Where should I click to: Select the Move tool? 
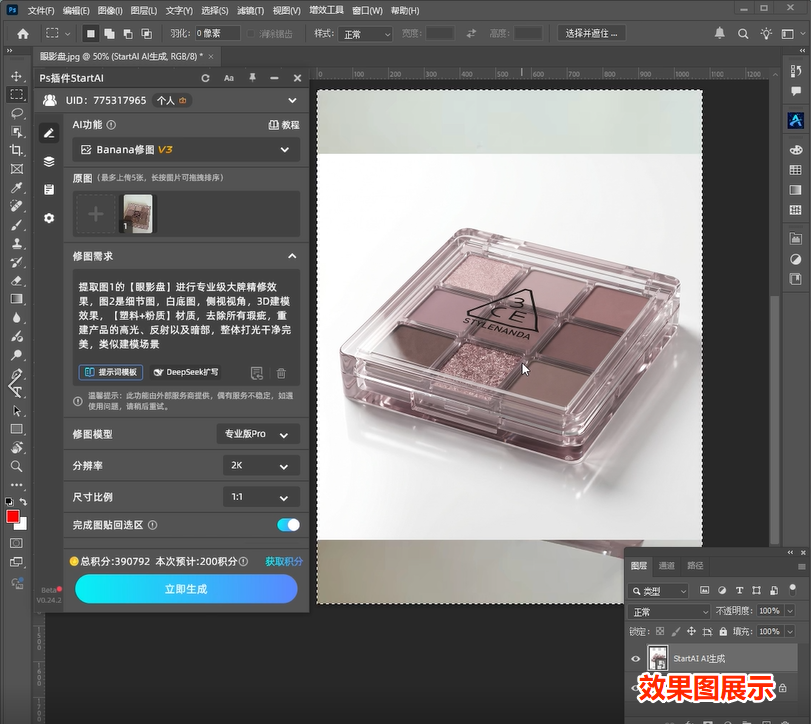[x=17, y=76]
